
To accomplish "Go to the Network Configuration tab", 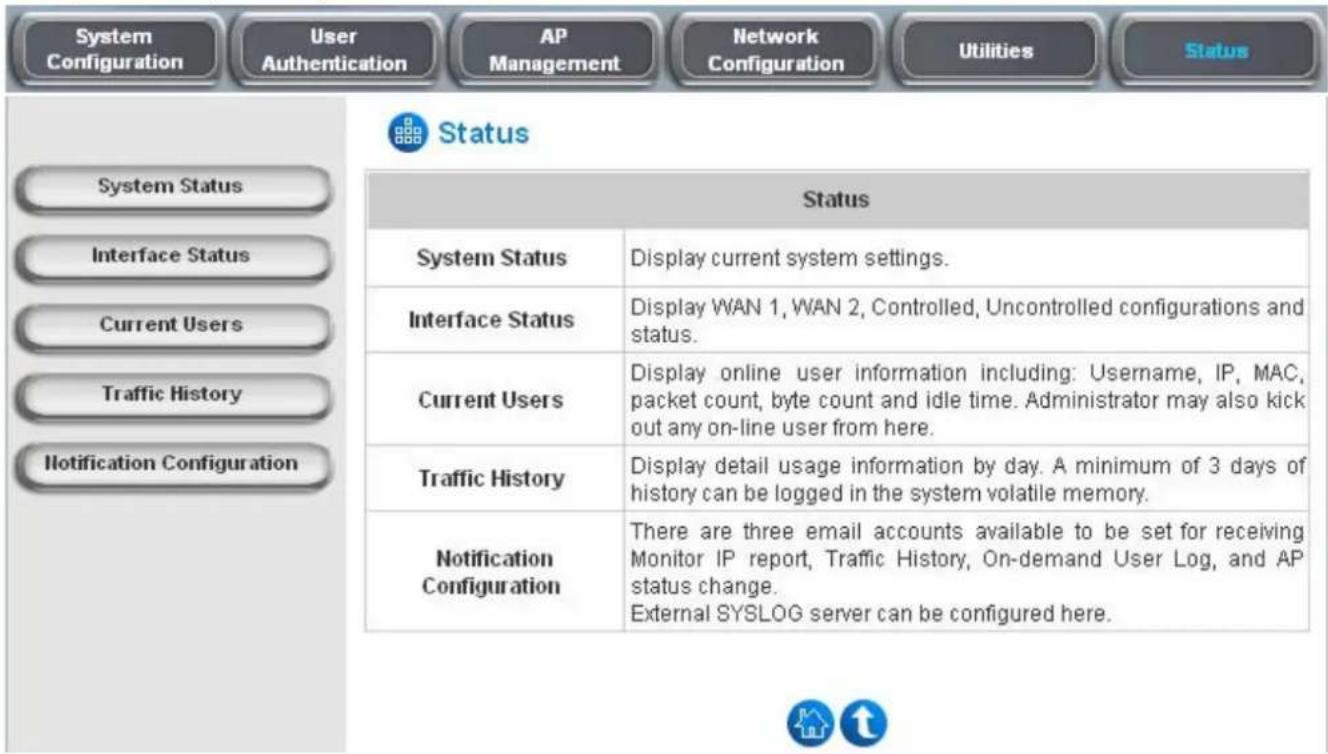I will (x=775, y=50).
